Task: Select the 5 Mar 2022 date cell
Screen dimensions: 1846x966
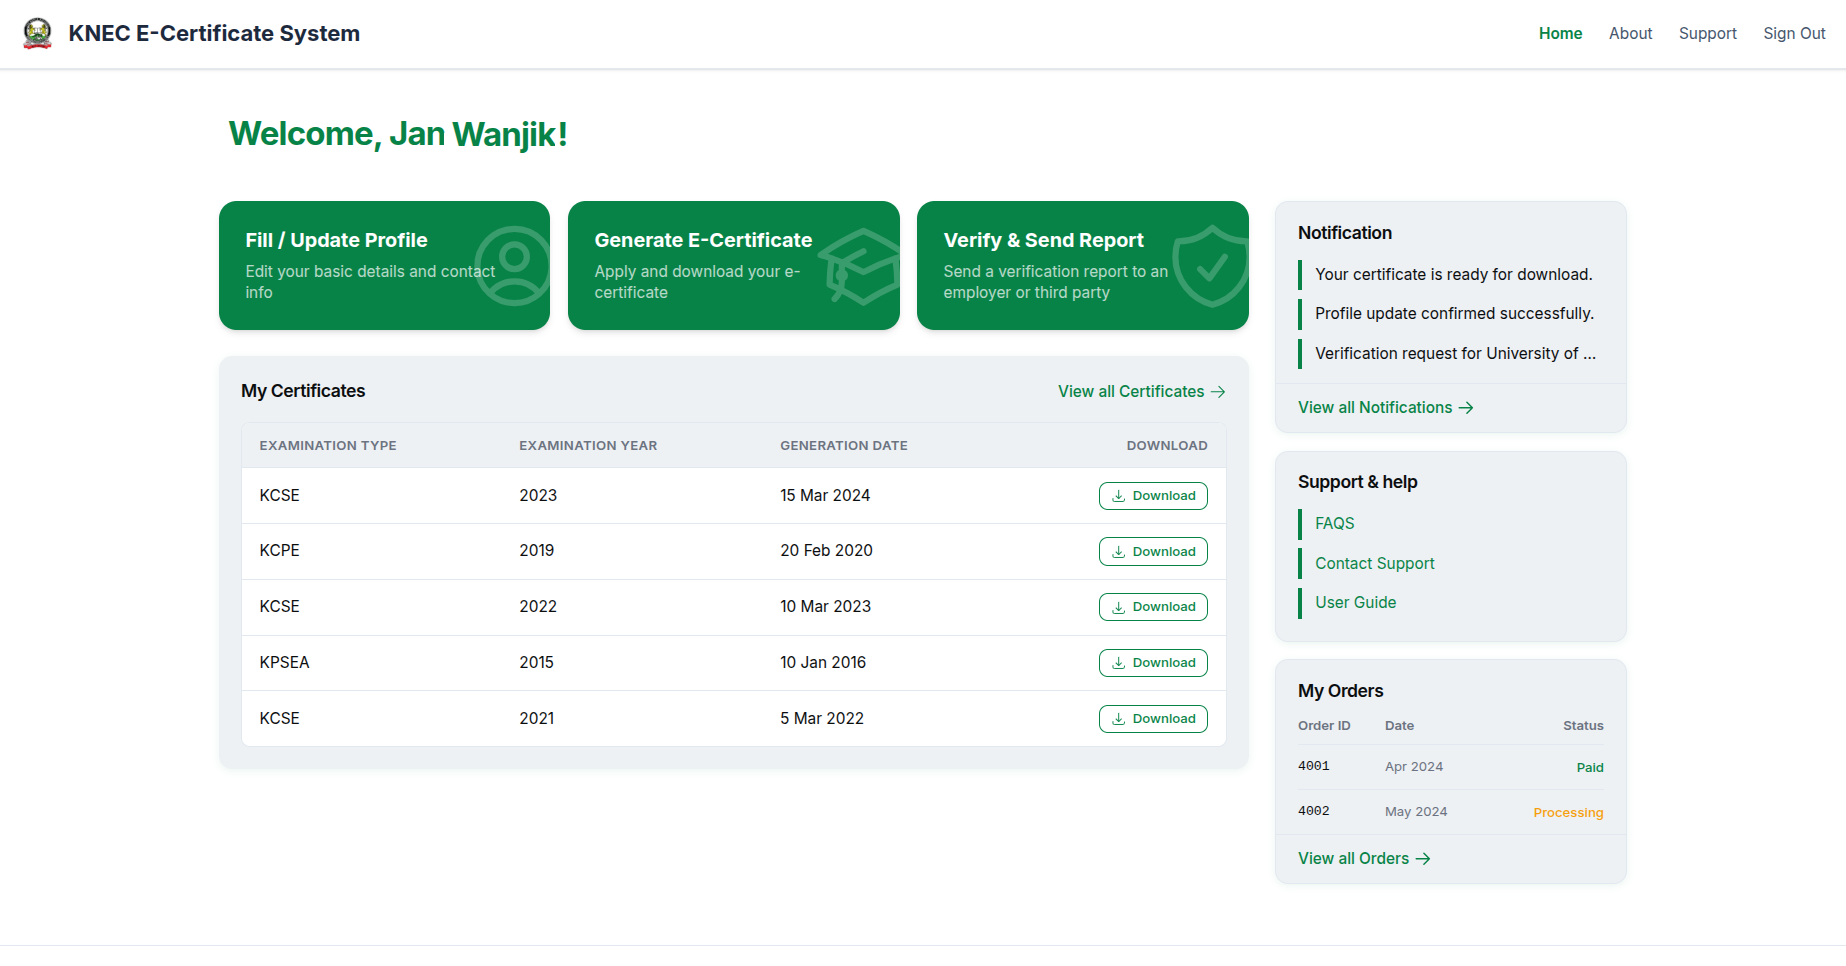Action: coord(822,719)
